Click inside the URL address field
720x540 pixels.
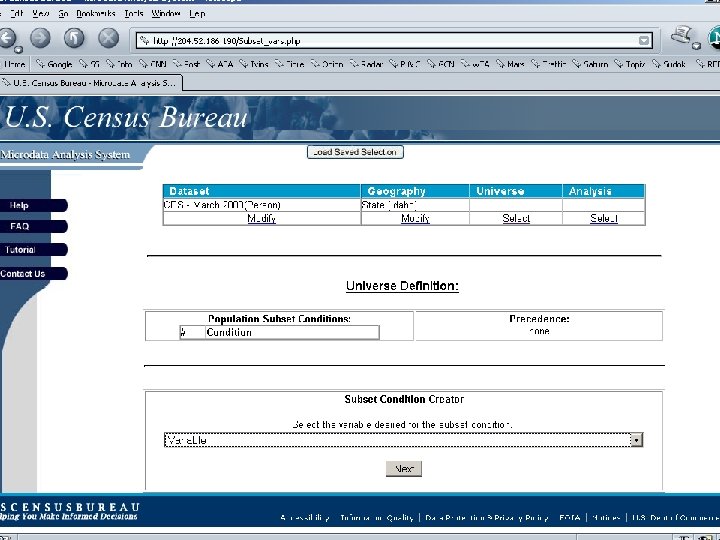pyautogui.click(x=394, y=41)
